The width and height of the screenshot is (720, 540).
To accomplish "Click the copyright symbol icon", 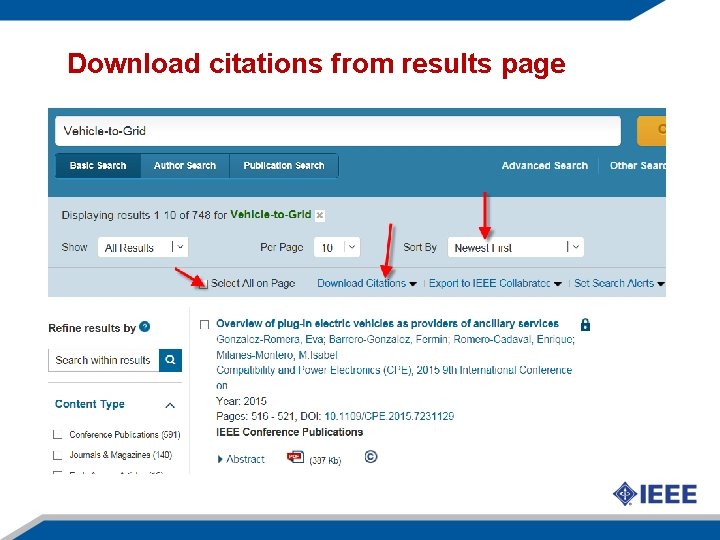I will click(x=371, y=457).
